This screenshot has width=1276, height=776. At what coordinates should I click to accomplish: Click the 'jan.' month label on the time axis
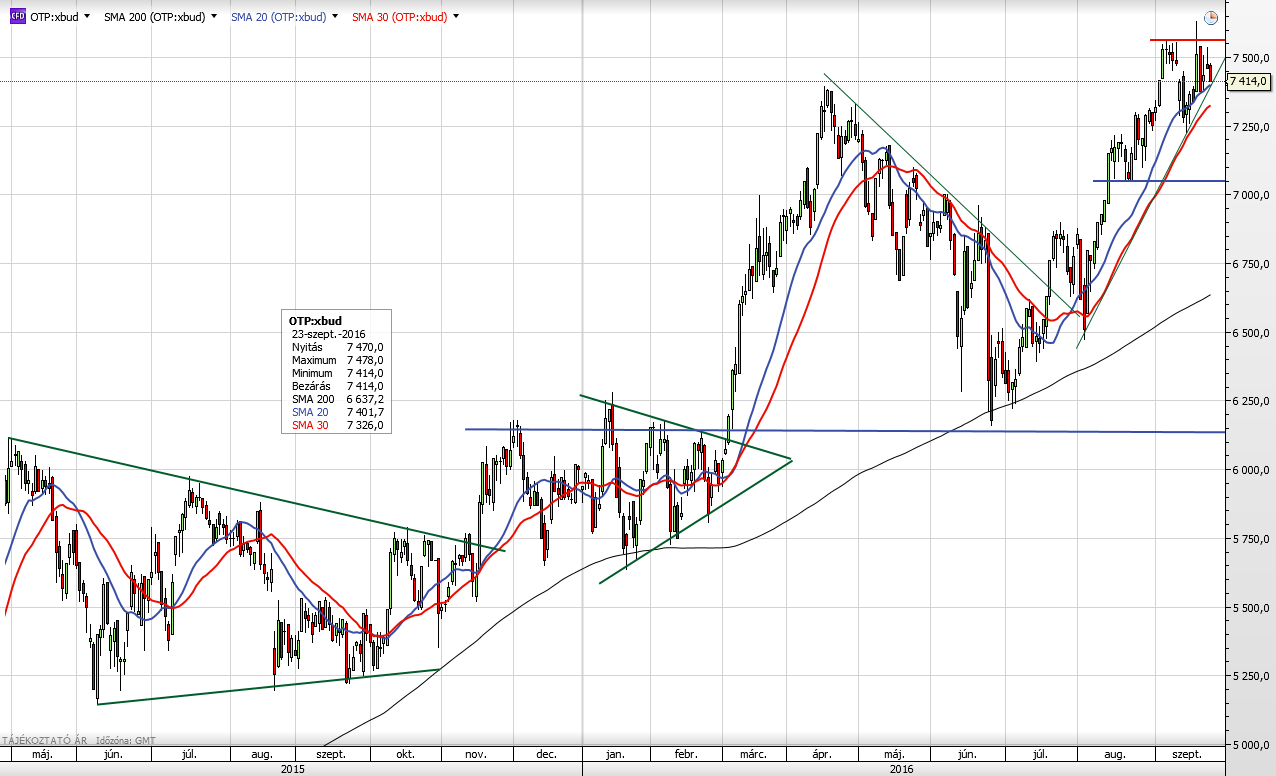[618, 754]
